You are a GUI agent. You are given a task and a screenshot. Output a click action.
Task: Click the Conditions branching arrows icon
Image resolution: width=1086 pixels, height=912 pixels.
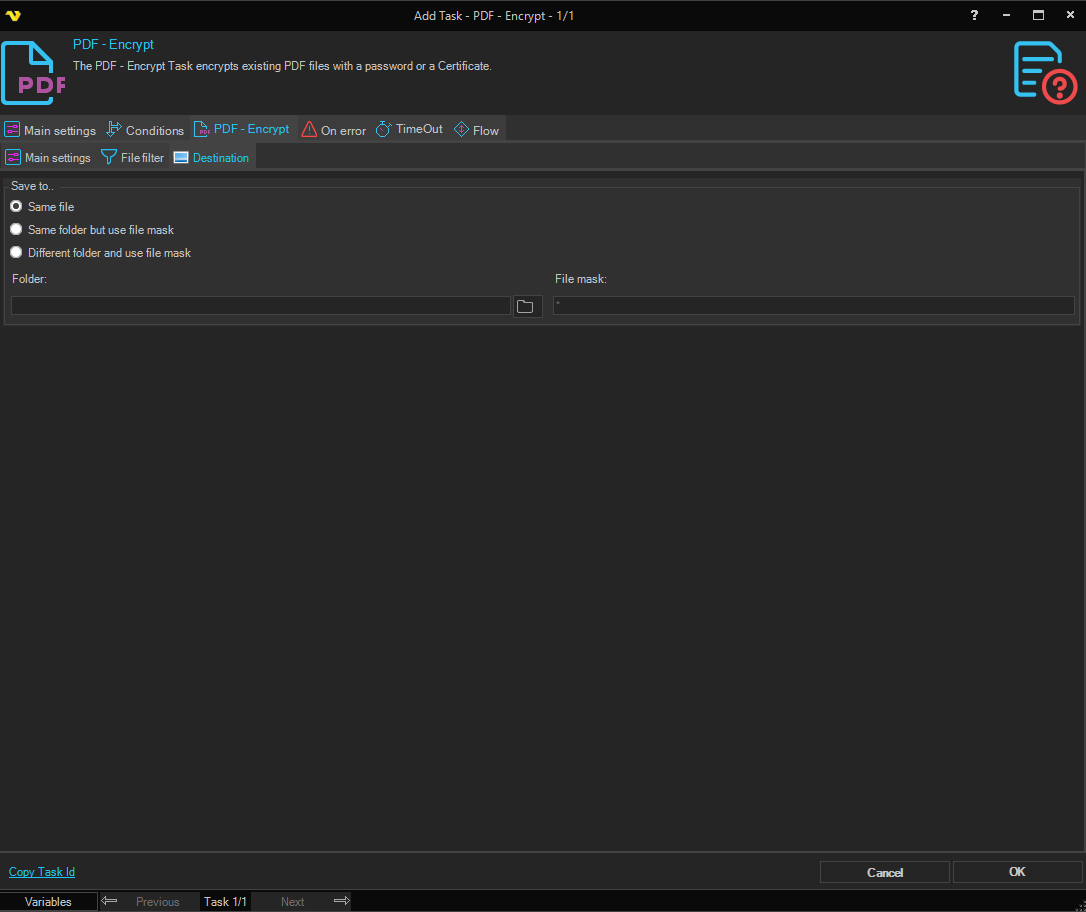[114, 130]
